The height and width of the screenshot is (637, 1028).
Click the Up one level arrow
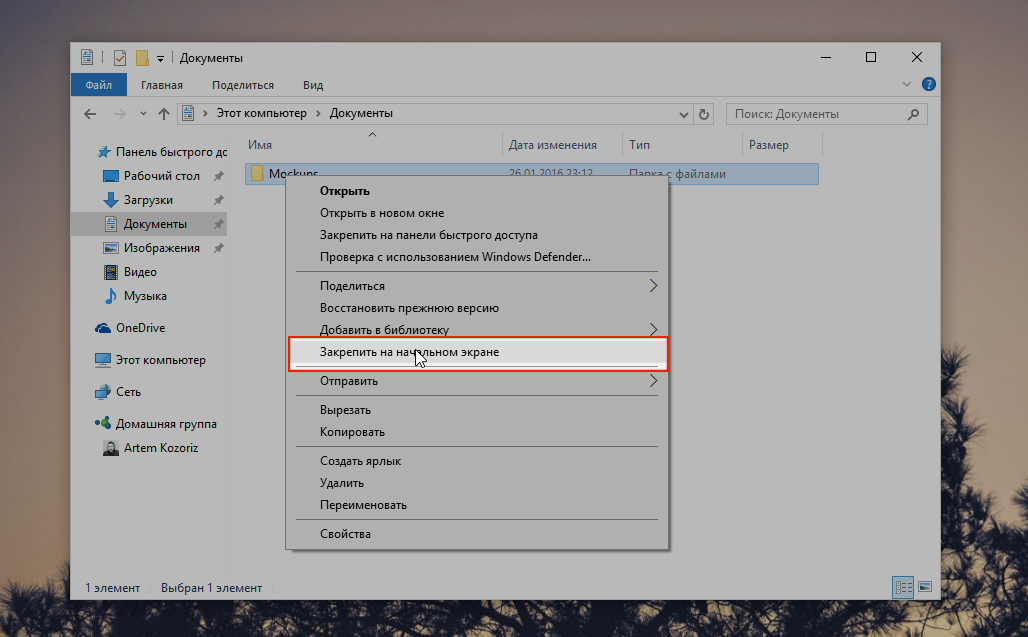[163, 114]
